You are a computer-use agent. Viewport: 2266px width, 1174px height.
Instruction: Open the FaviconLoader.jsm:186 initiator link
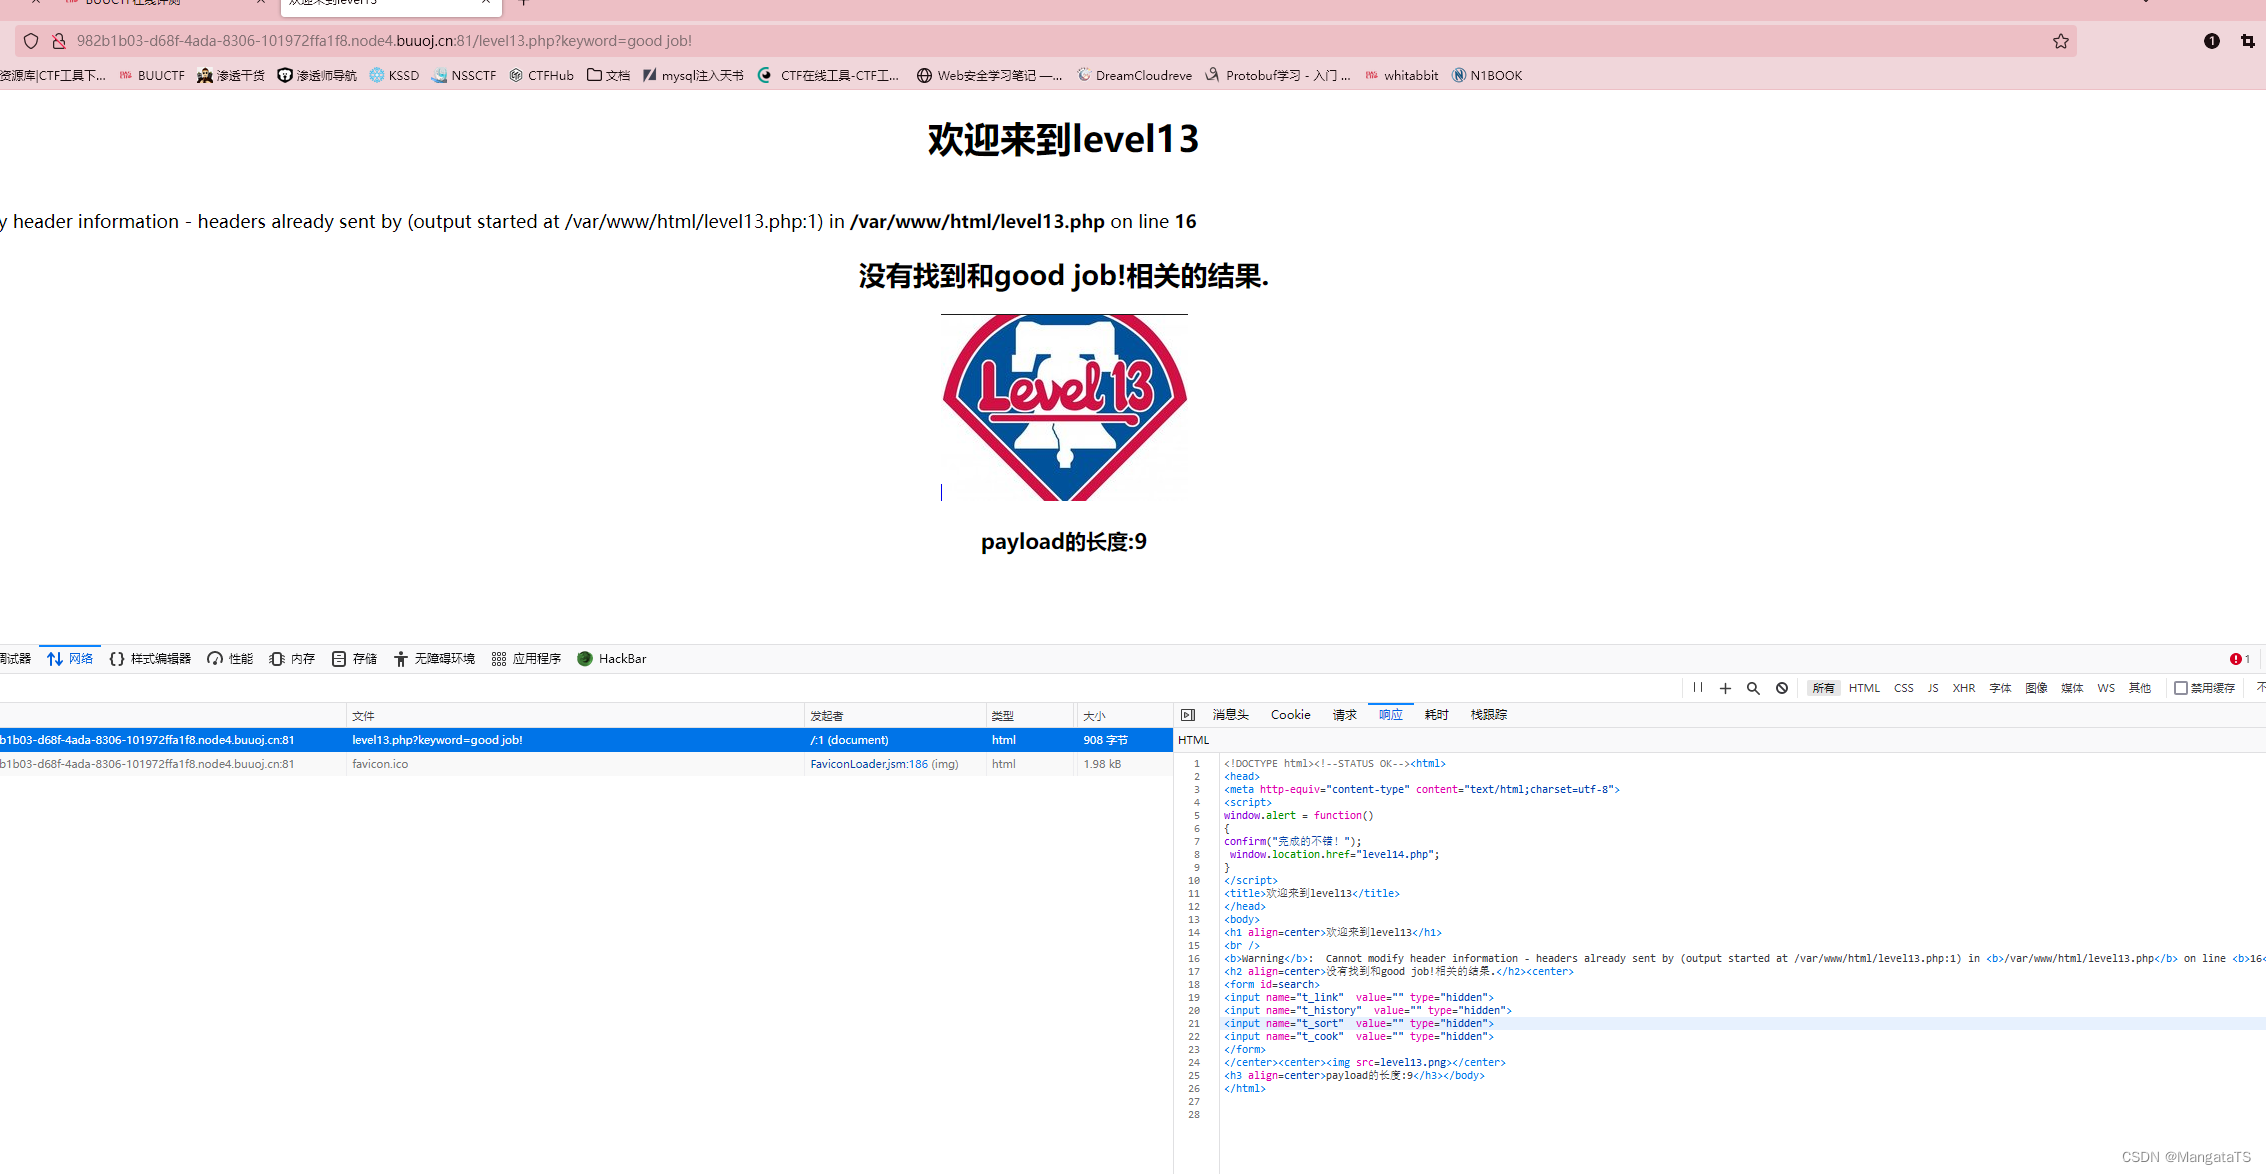point(869,764)
